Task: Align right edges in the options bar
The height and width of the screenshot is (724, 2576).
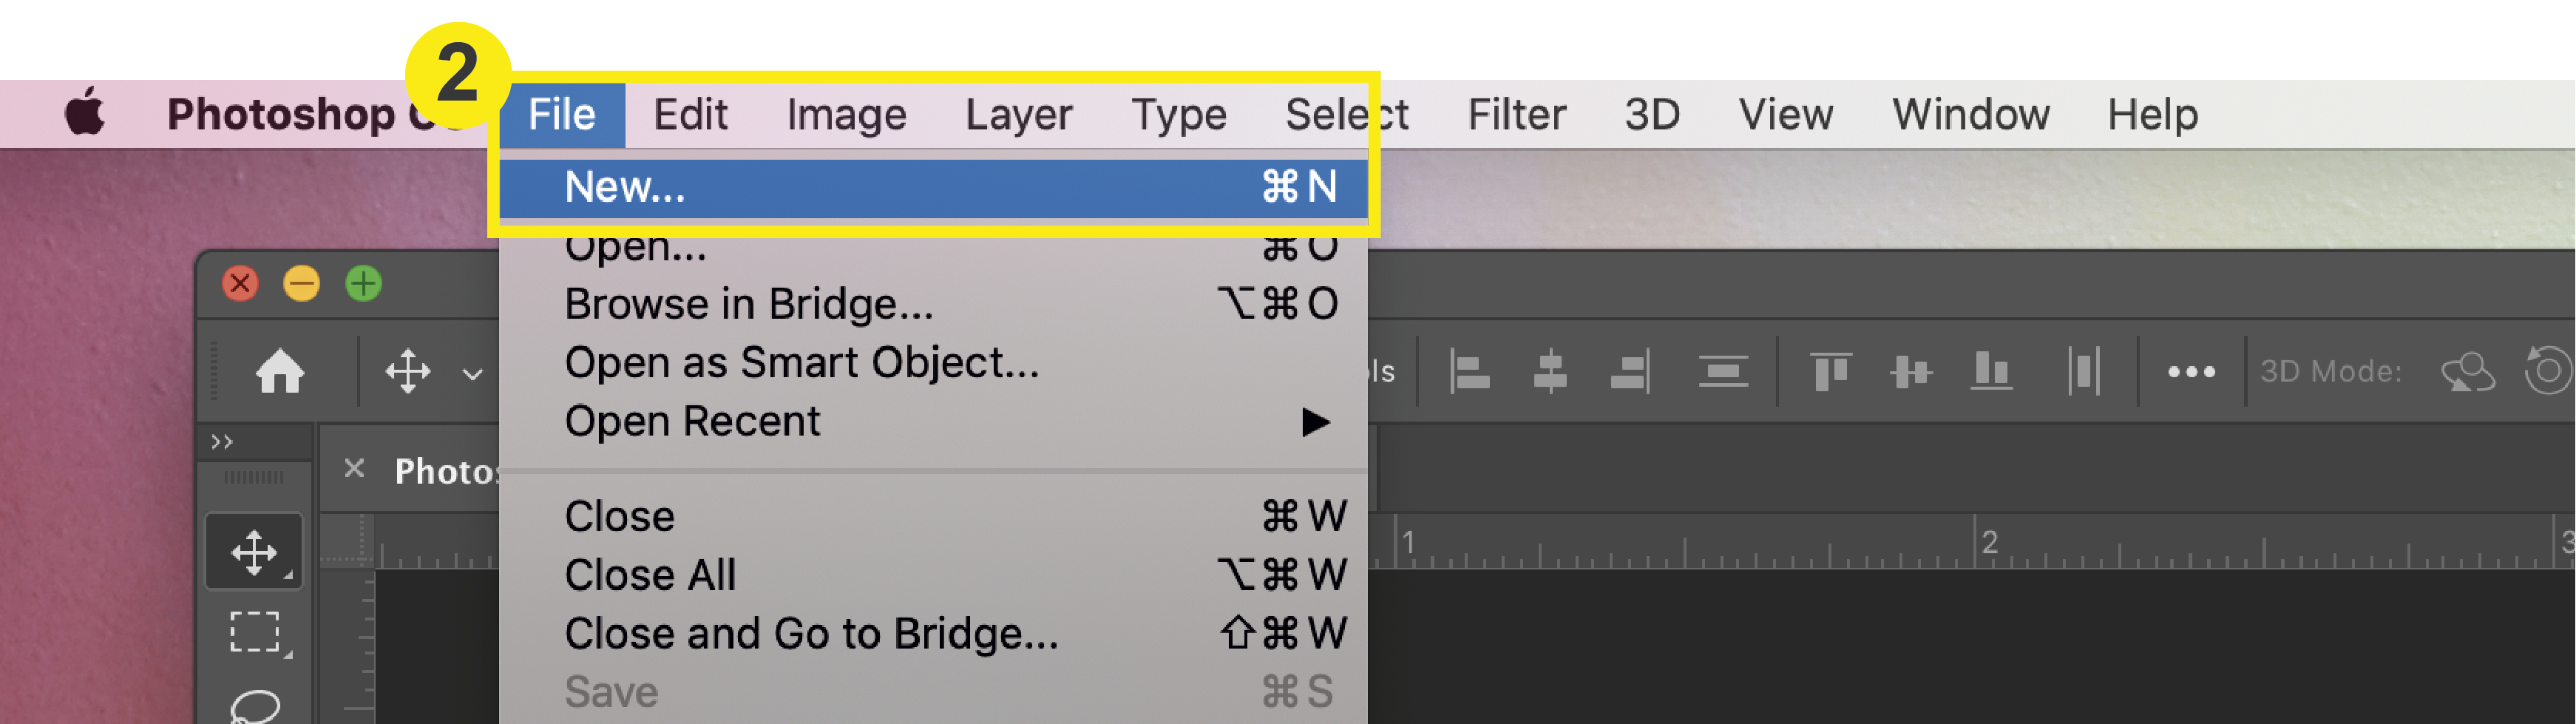Action: 1630,371
